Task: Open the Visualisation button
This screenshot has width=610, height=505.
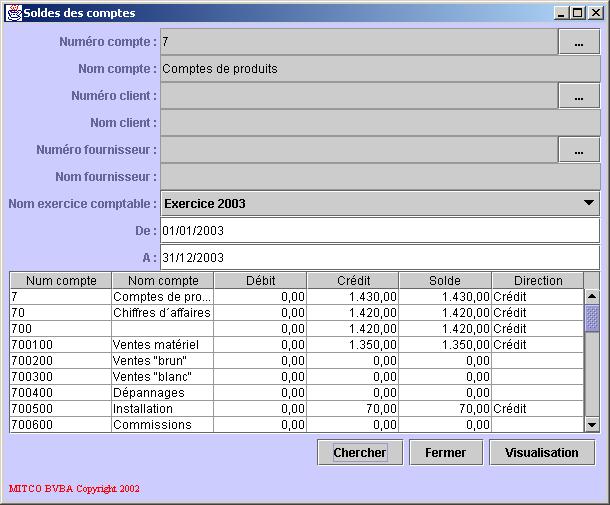Action: pos(542,452)
